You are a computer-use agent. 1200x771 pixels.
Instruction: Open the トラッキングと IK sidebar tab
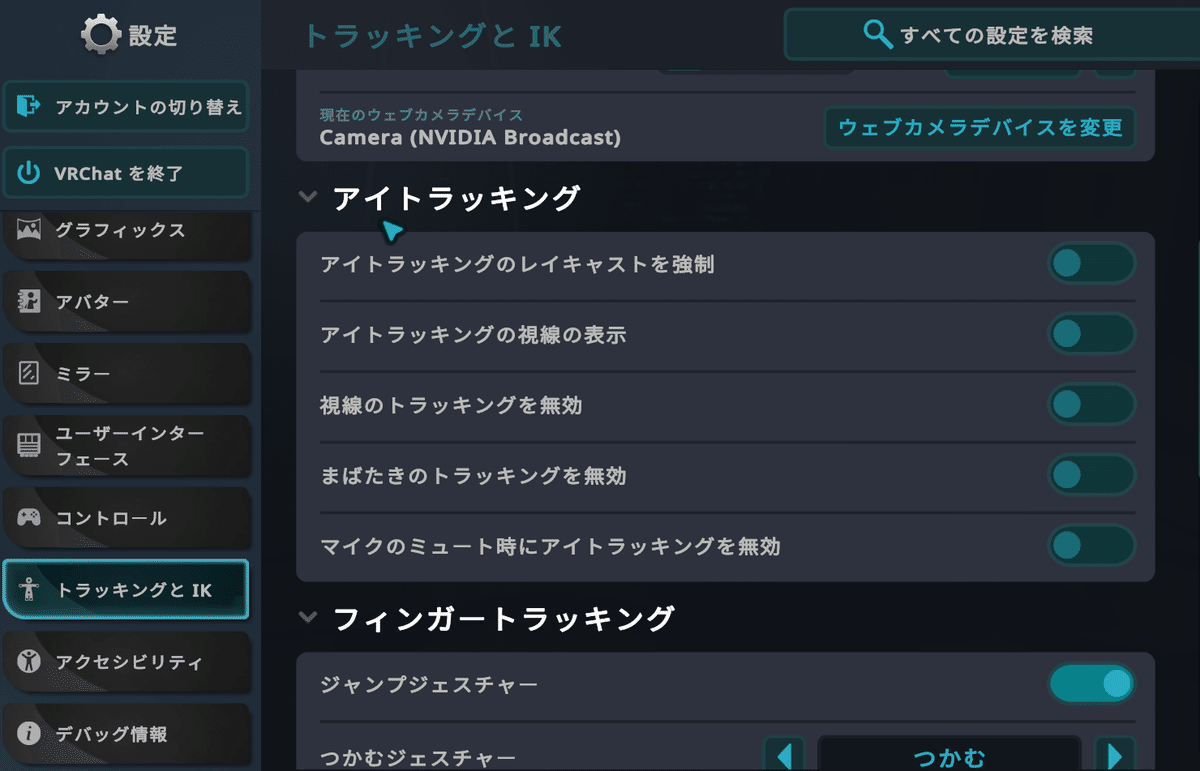(126, 590)
